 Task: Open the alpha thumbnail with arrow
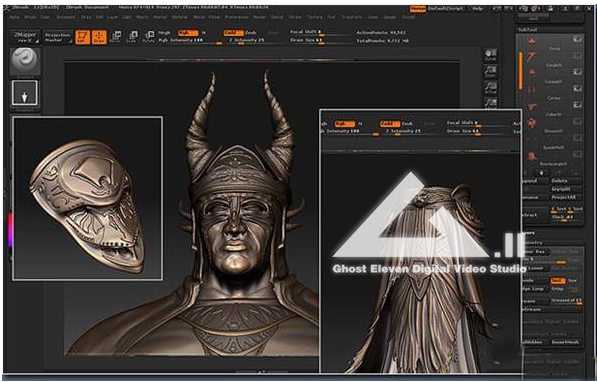click(25, 93)
